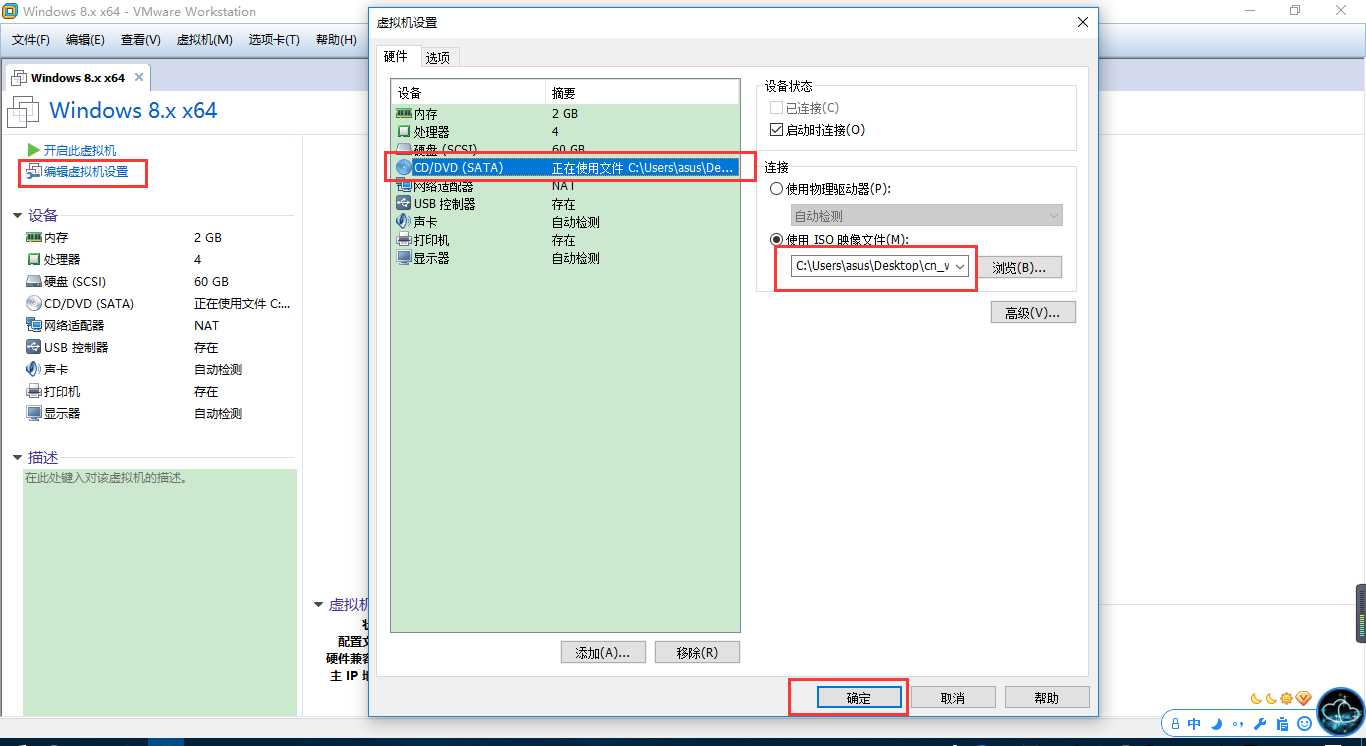
Task: Open the 查看(V) menu
Action: point(141,40)
